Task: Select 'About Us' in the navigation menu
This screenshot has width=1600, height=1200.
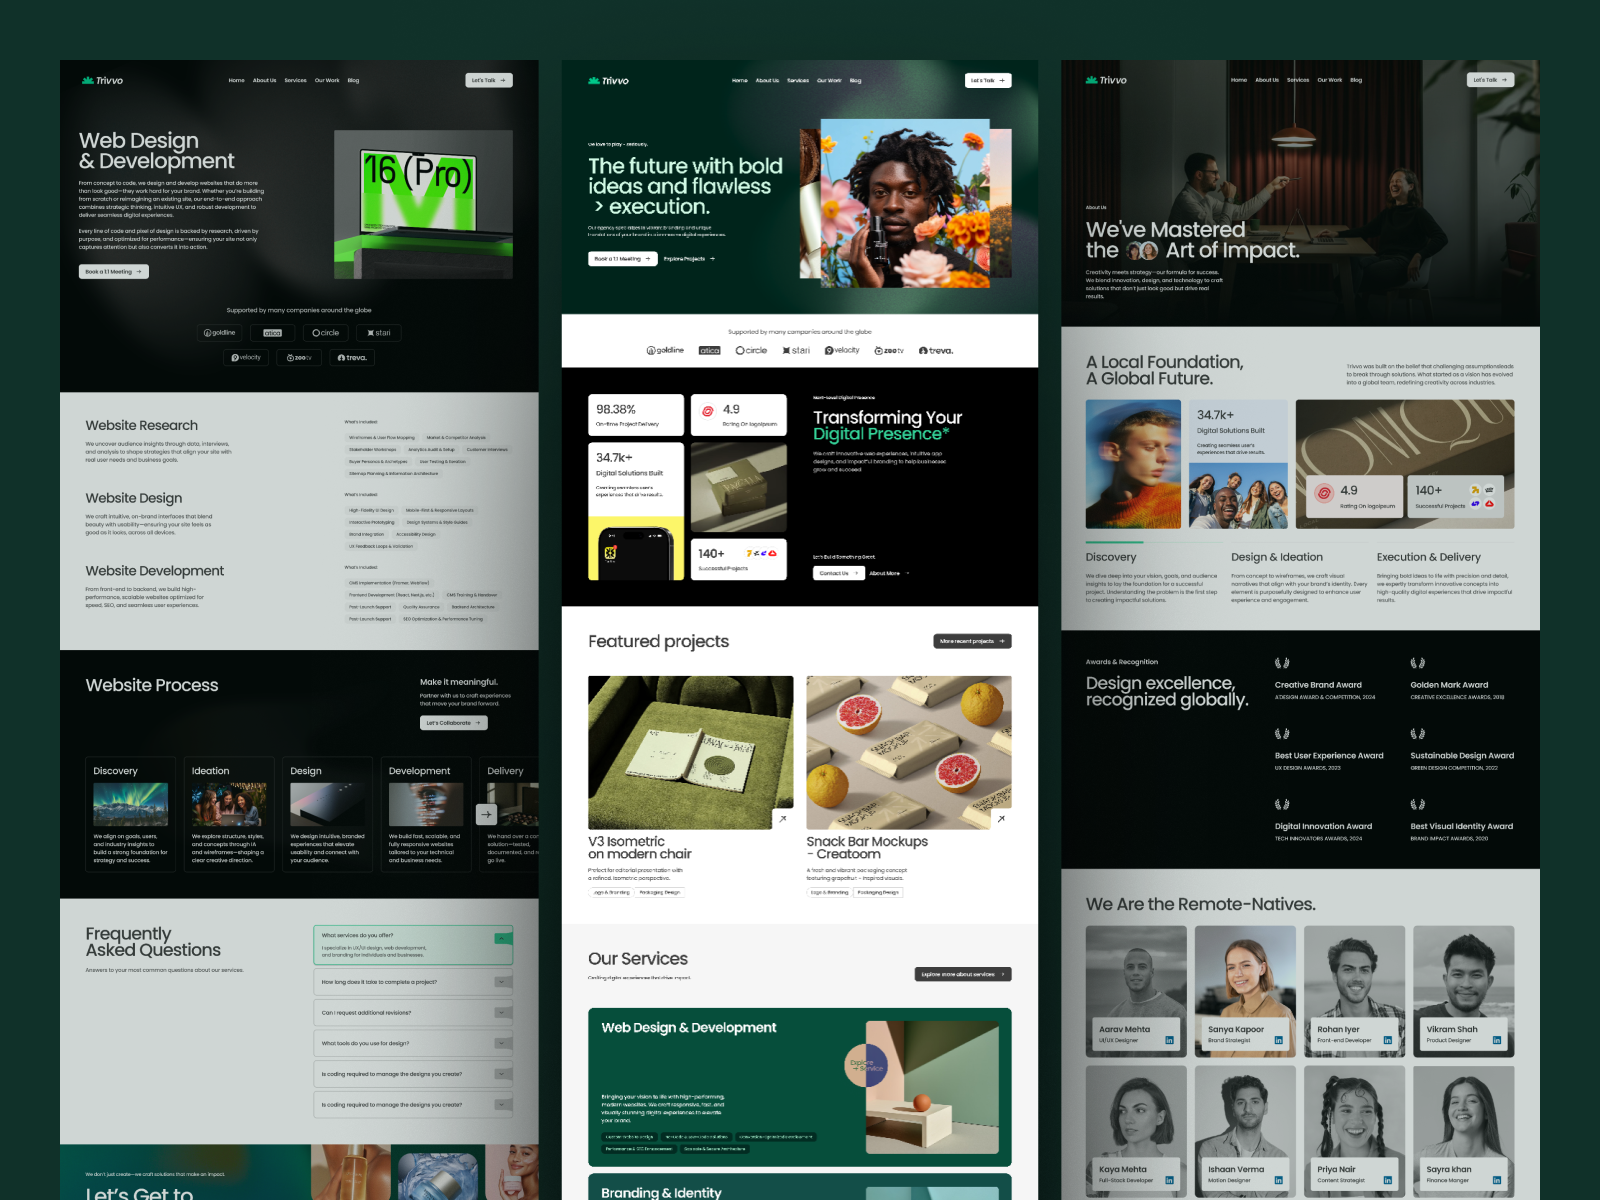Action: (264, 80)
